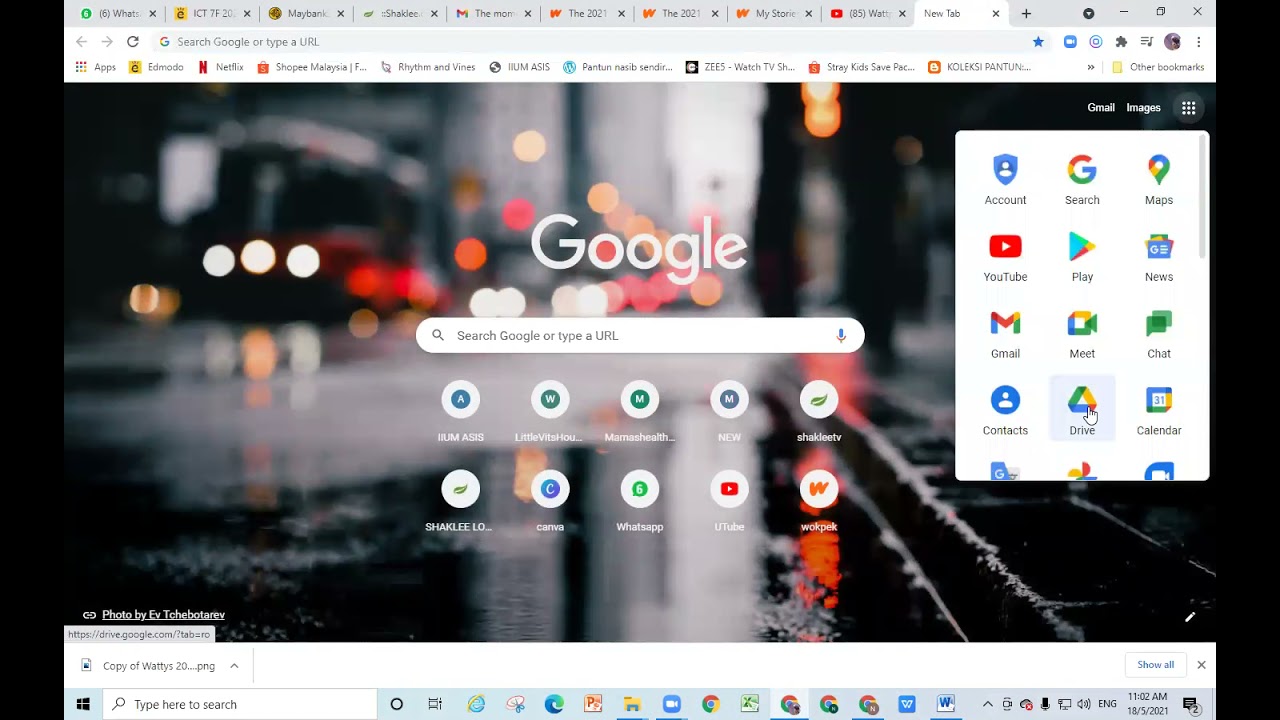The height and width of the screenshot is (720, 1280).
Task: Reload the current page
Action: (133, 42)
